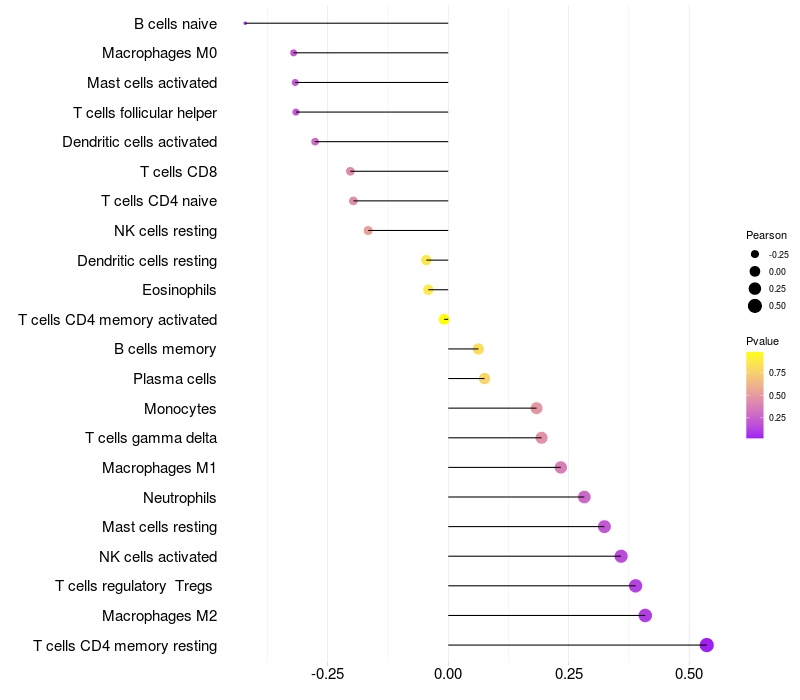Click the Mast cells resting data point
The width and height of the screenshot is (800, 700).
pyautogui.click(x=604, y=526)
